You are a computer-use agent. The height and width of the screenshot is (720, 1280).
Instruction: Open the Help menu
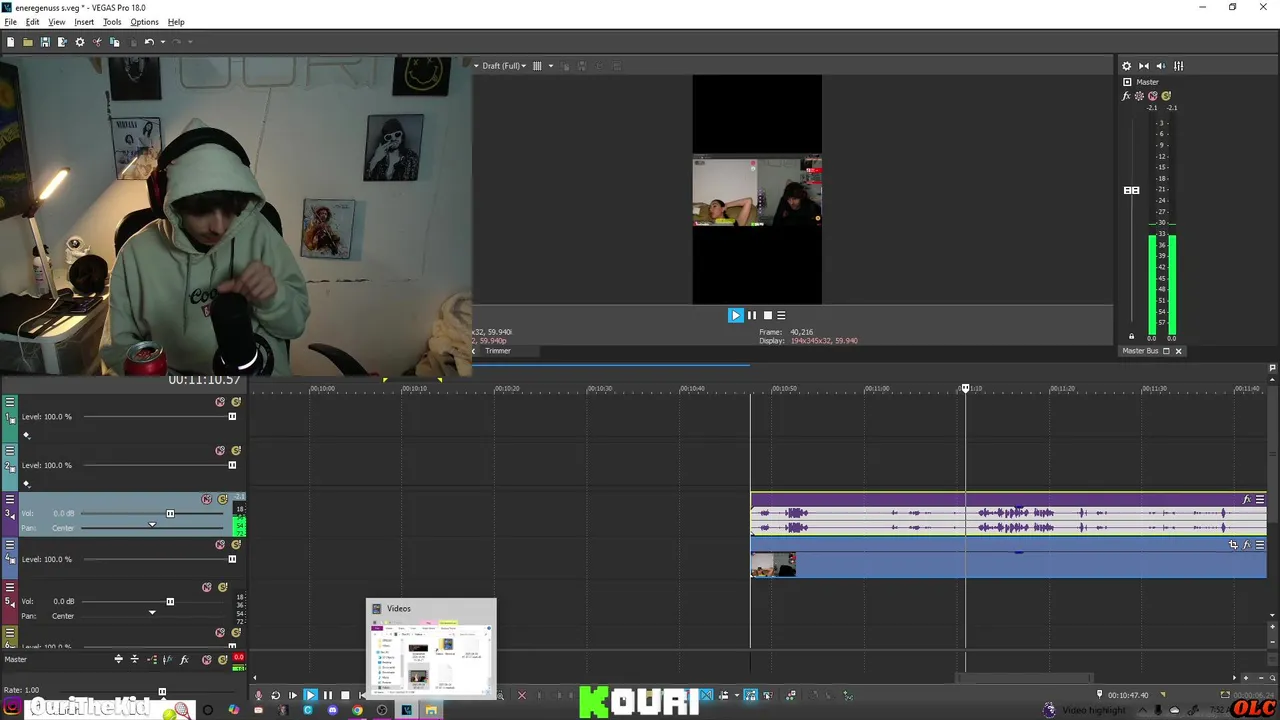tap(176, 22)
